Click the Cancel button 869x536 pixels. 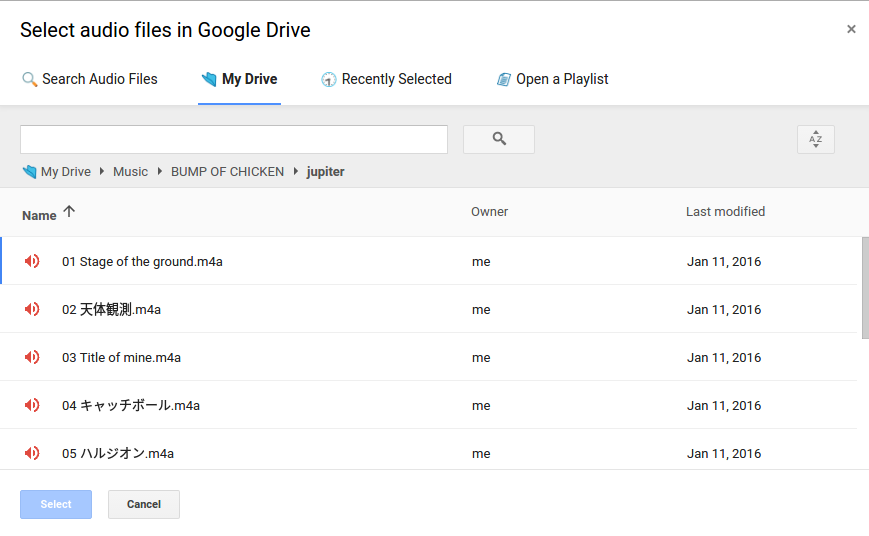[144, 504]
